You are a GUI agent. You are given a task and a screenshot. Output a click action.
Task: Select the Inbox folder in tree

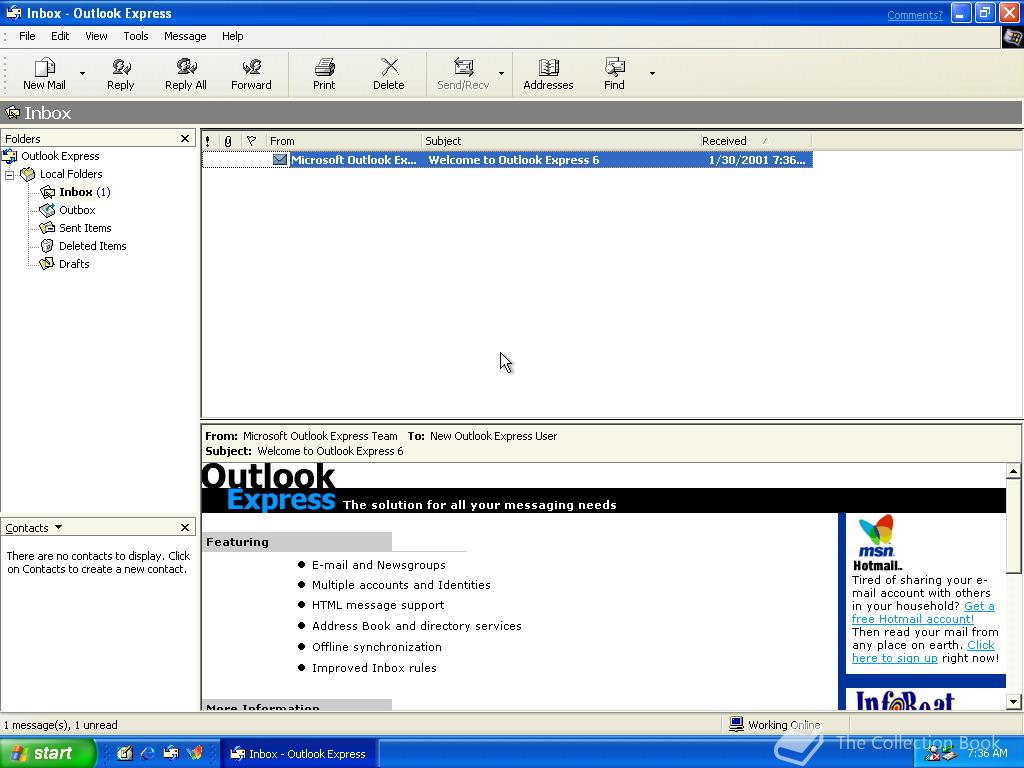pyautogui.click(x=76, y=192)
